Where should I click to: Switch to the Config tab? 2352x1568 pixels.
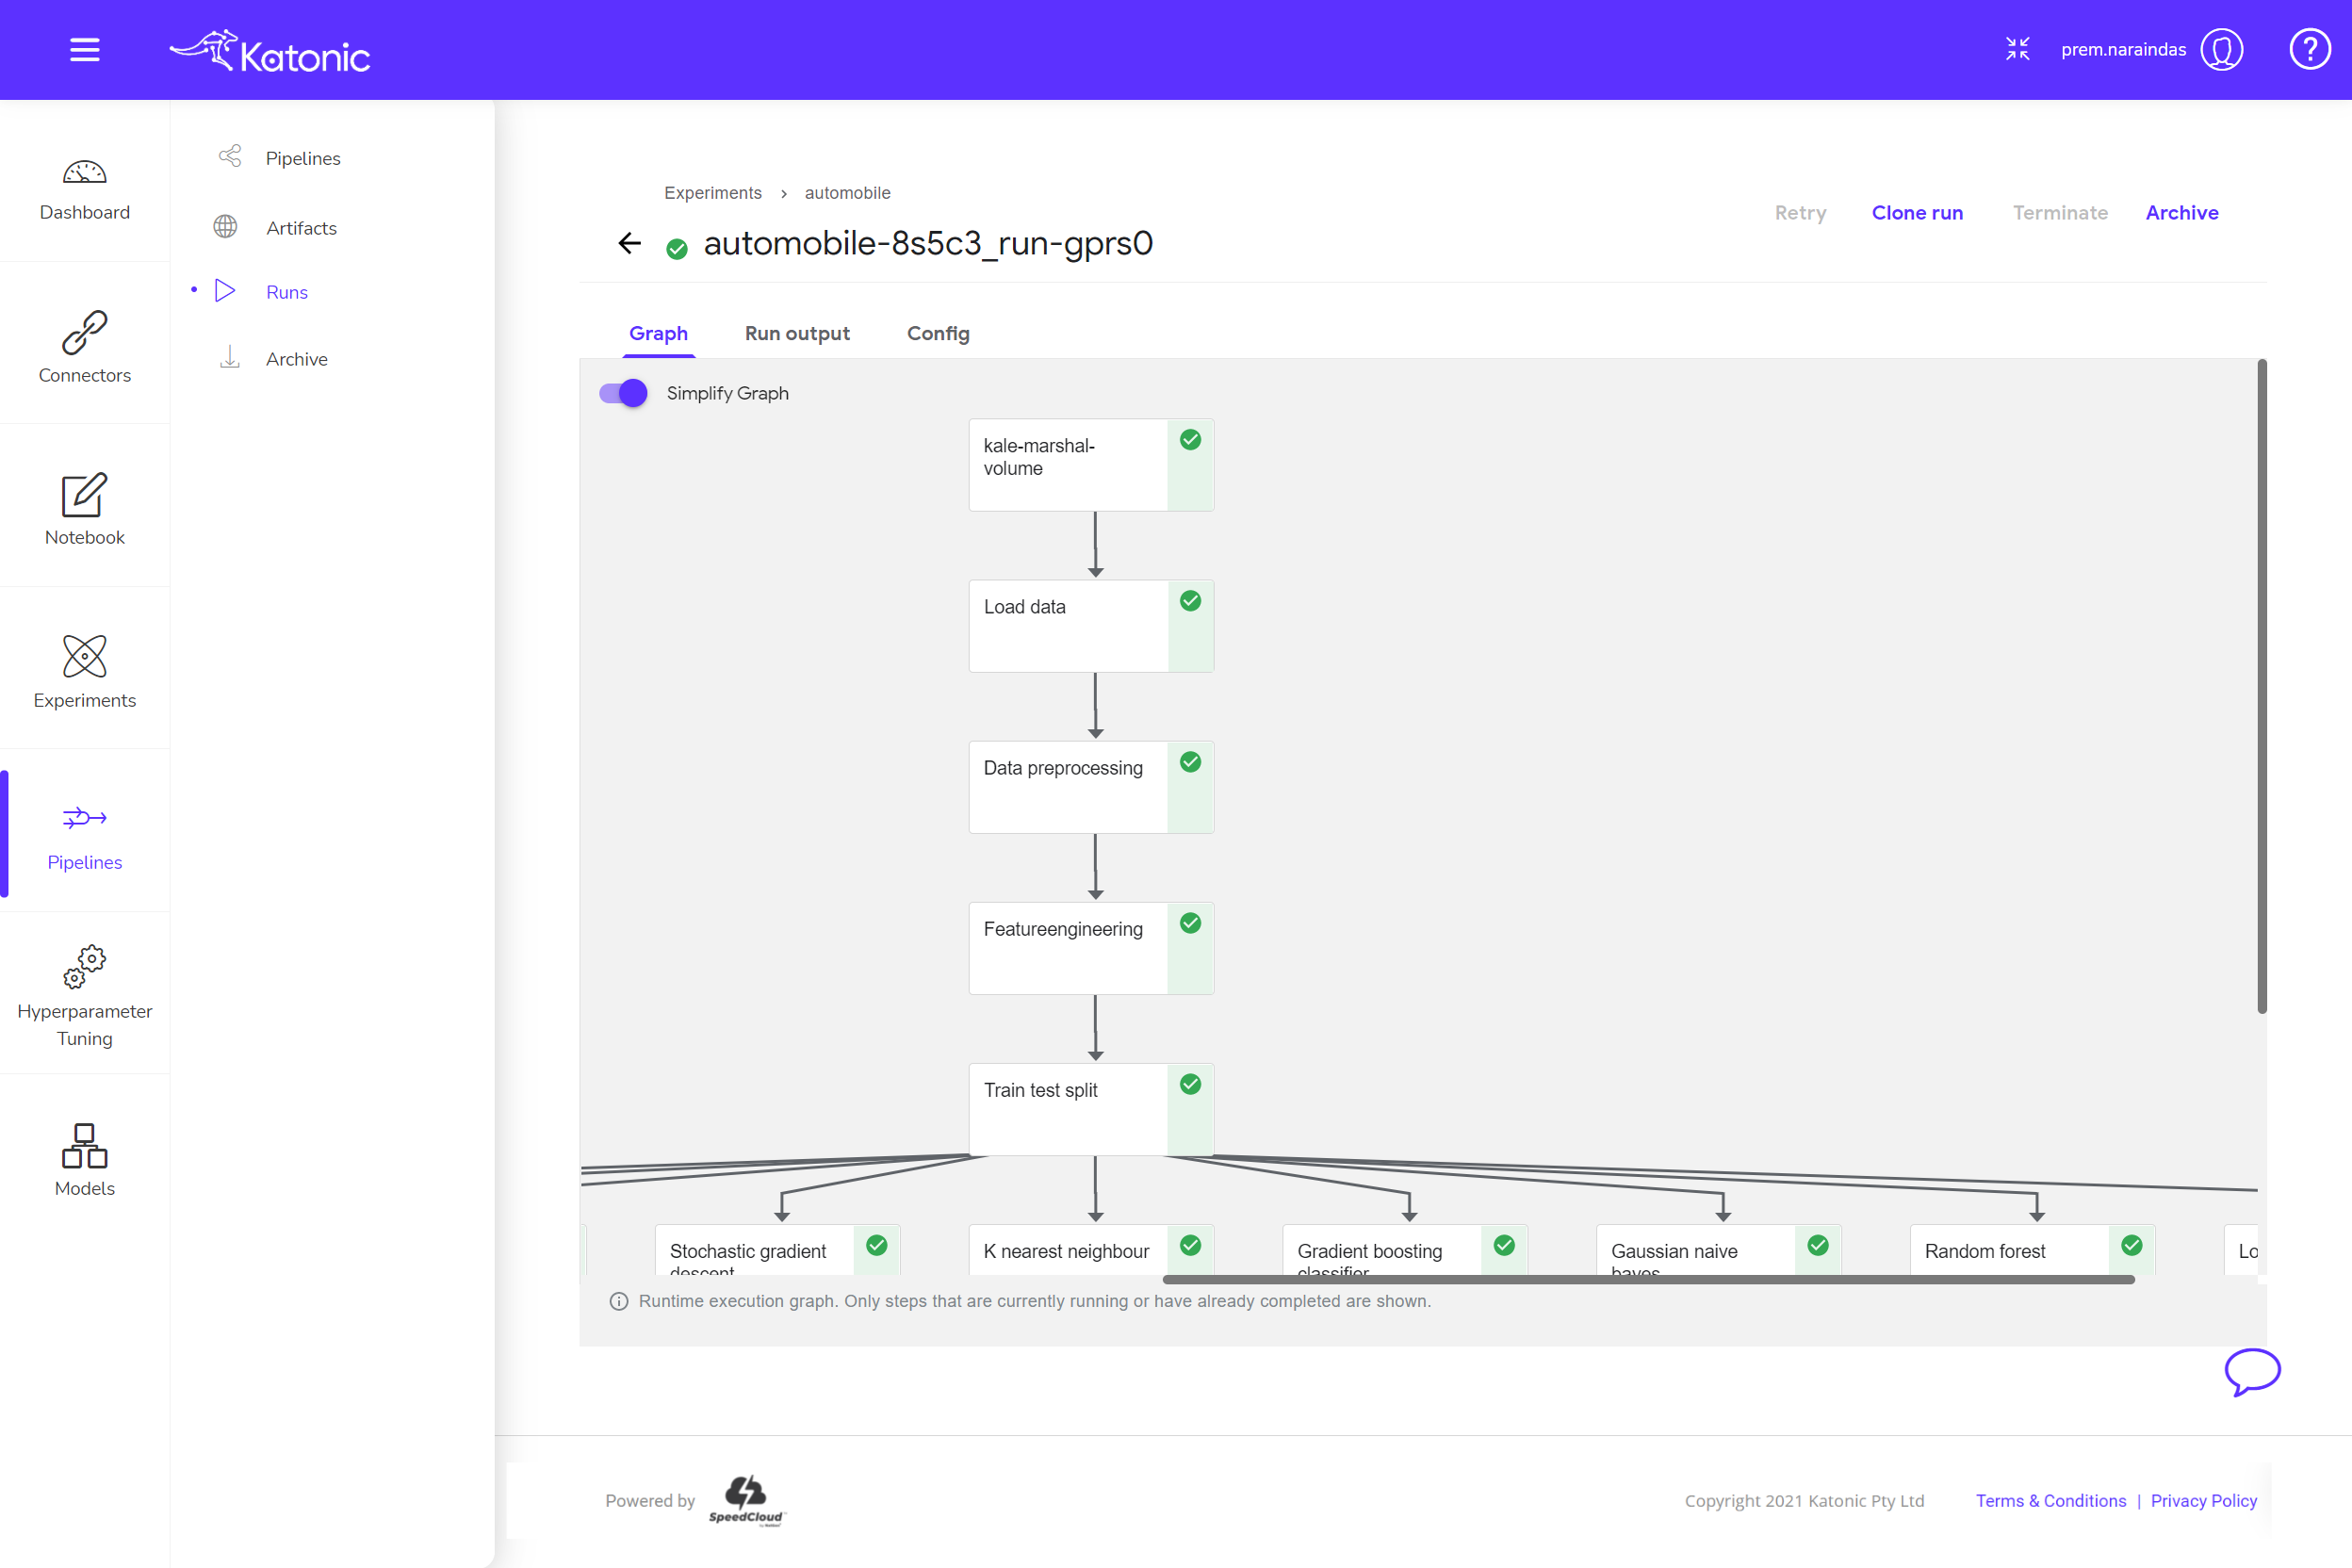click(x=937, y=333)
